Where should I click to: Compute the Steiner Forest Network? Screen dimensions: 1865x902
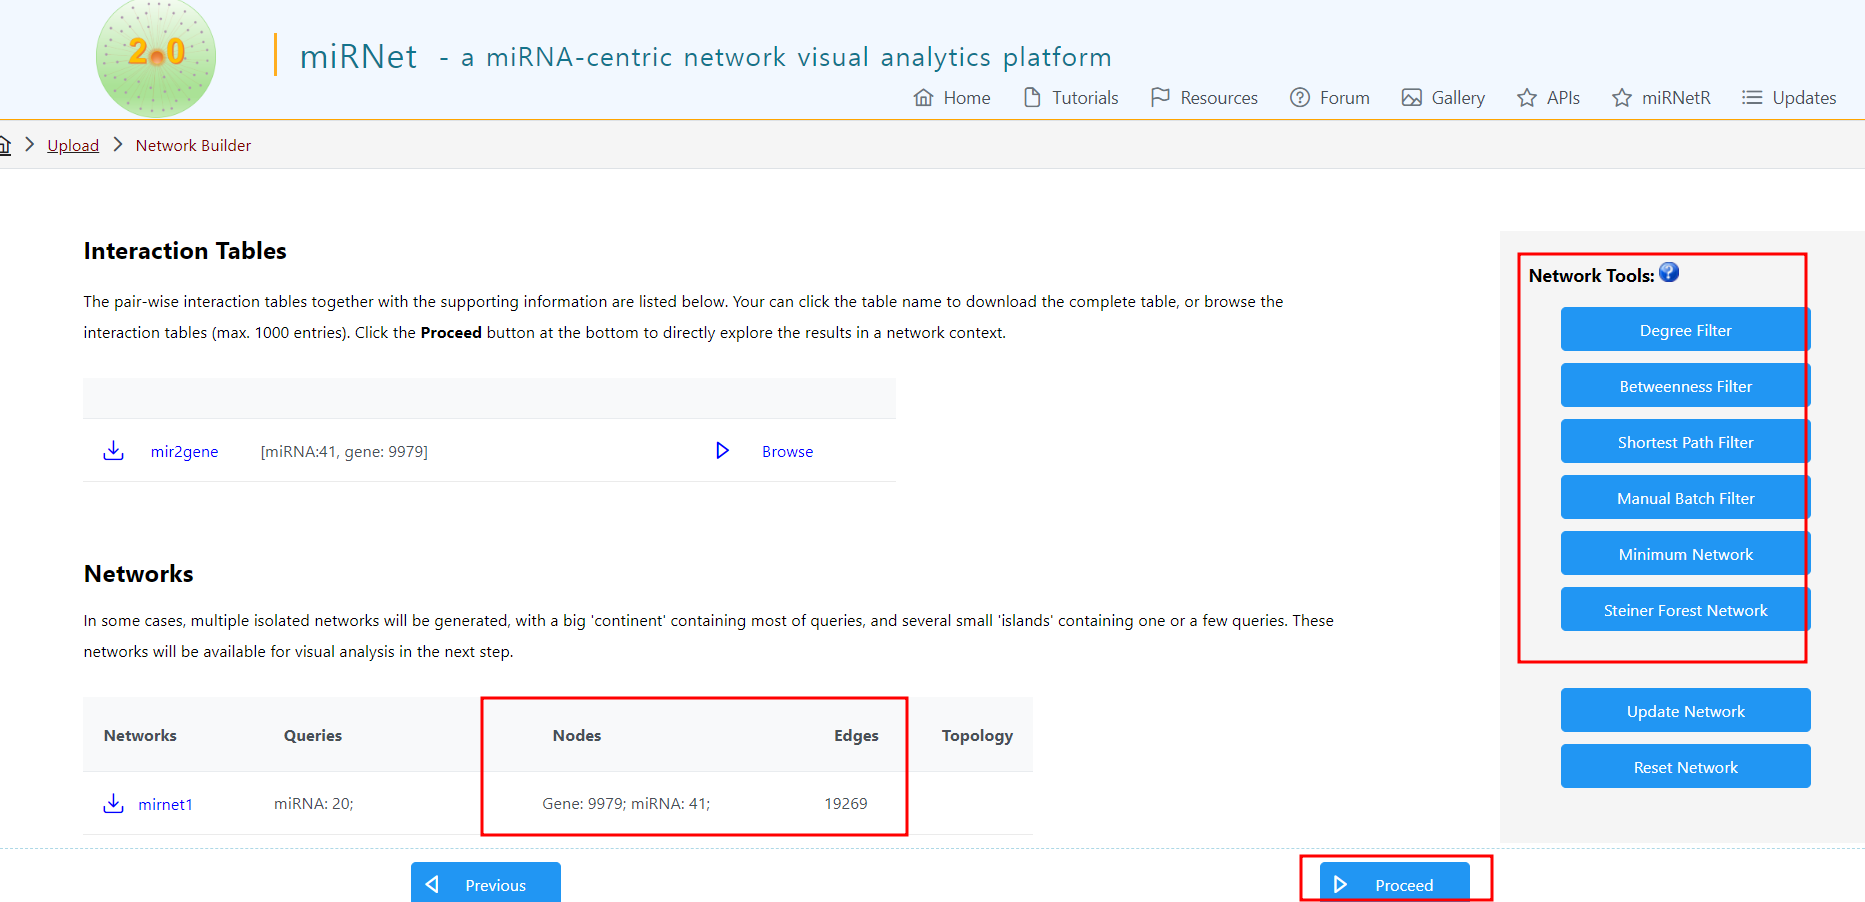tap(1685, 609)
